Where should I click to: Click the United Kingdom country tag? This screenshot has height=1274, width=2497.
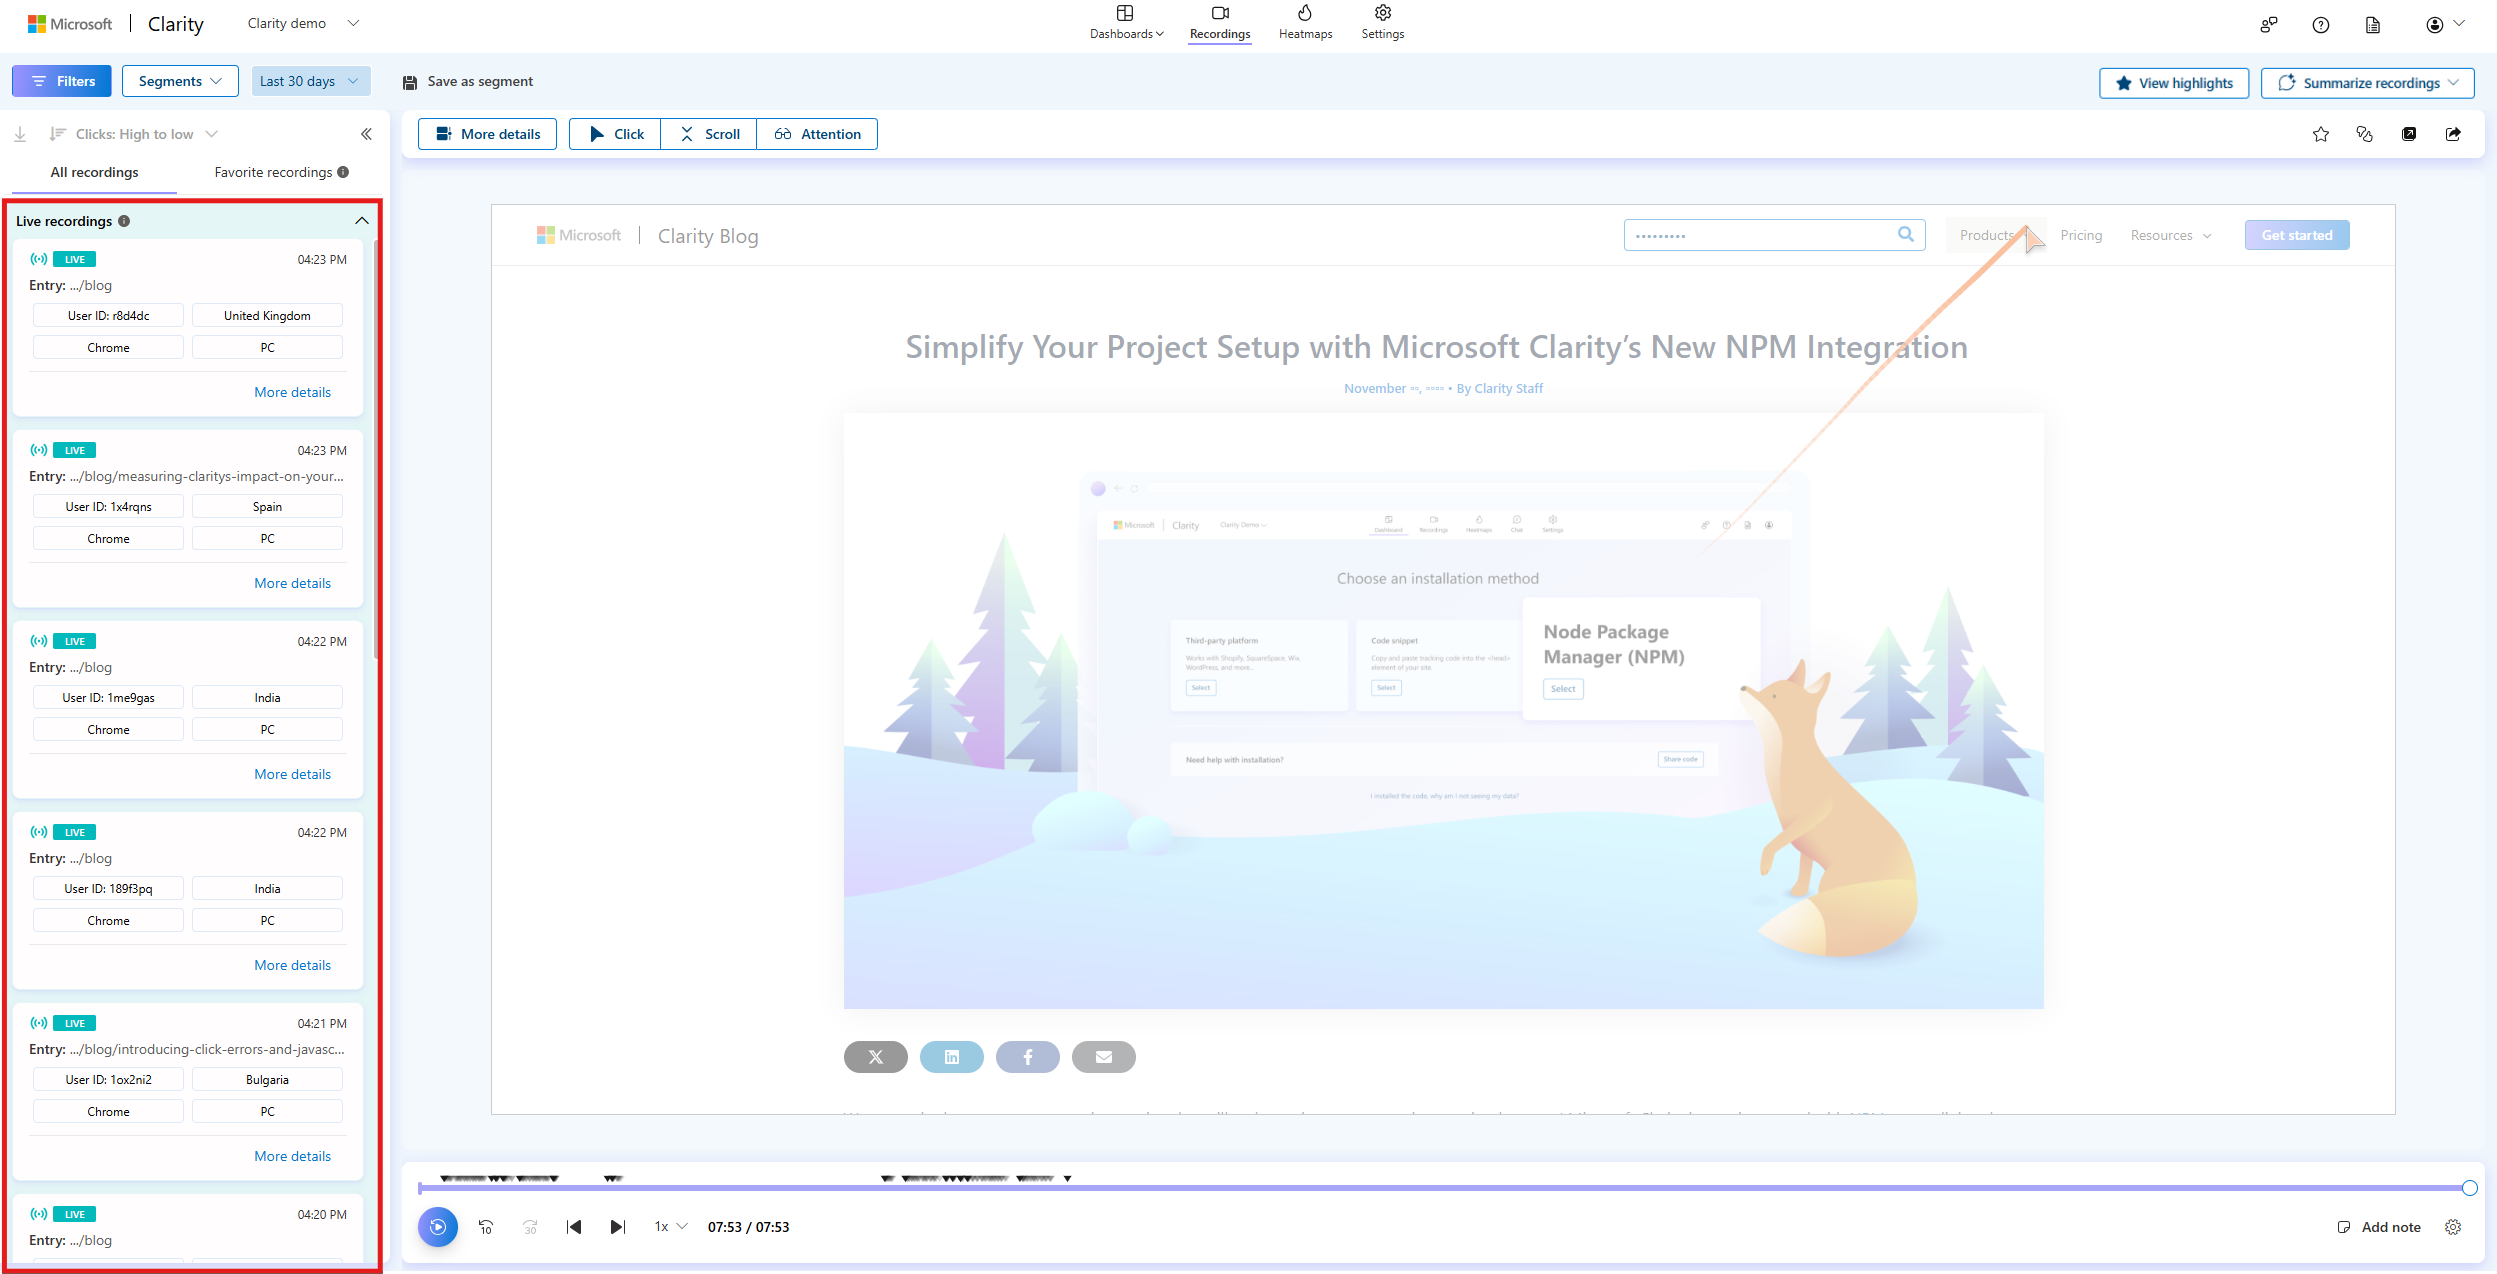(267, 316)
